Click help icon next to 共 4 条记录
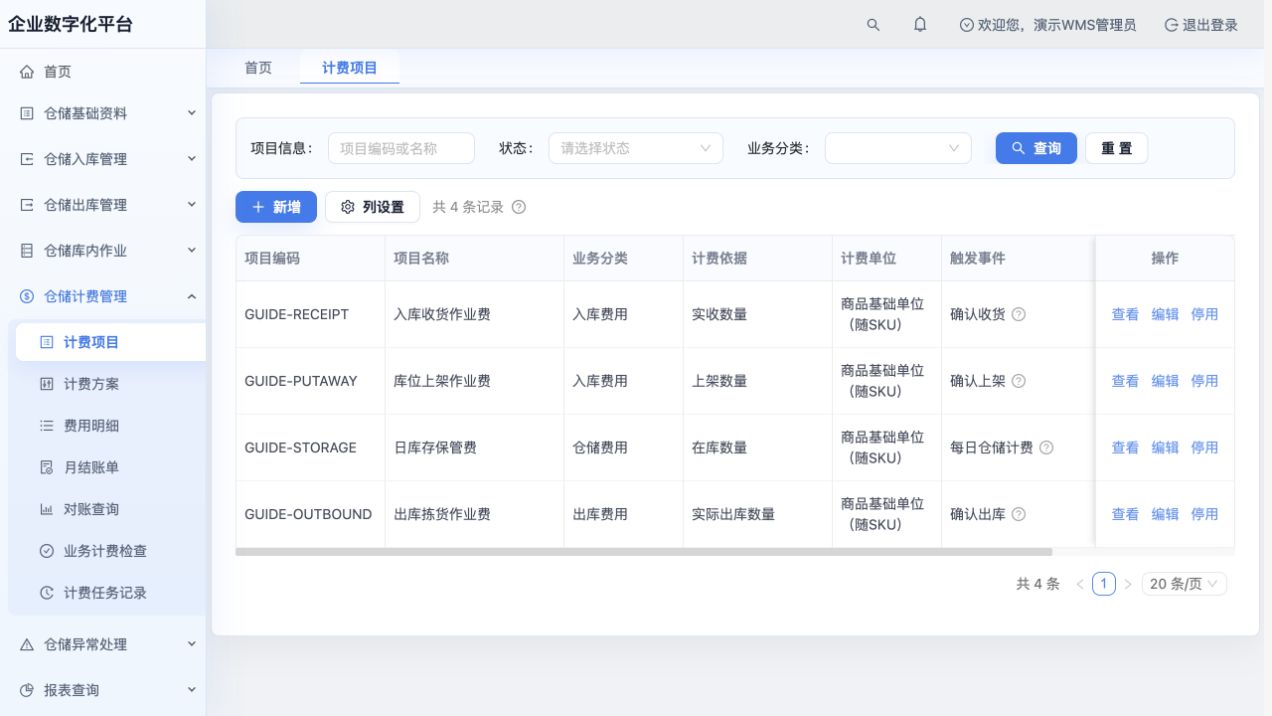 [x=519, y=207]
